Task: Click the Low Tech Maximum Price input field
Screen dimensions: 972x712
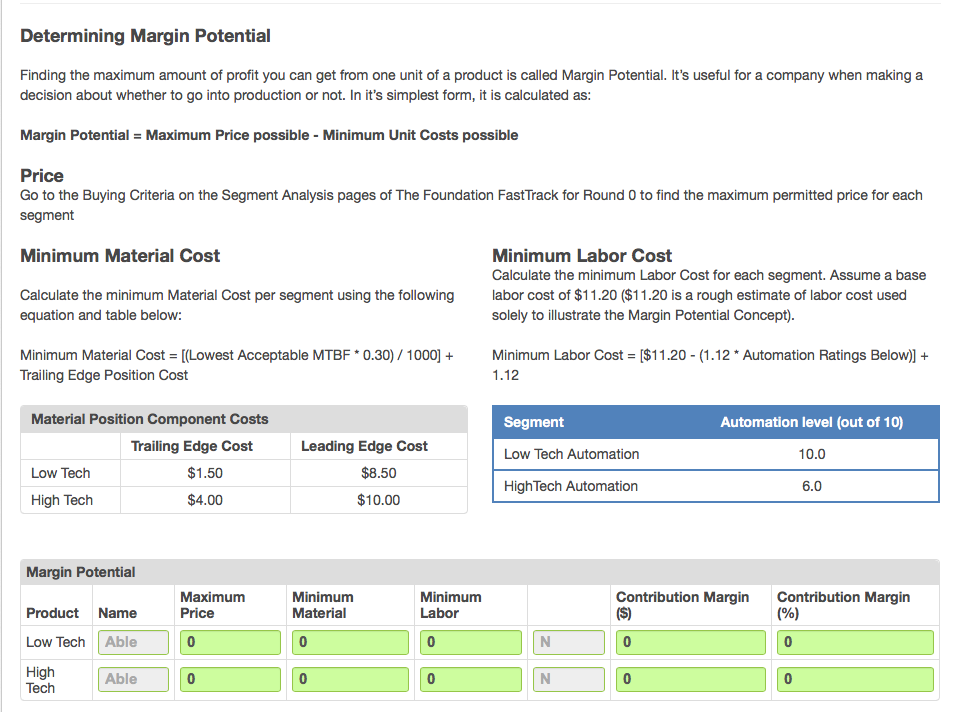Action: 230,641
